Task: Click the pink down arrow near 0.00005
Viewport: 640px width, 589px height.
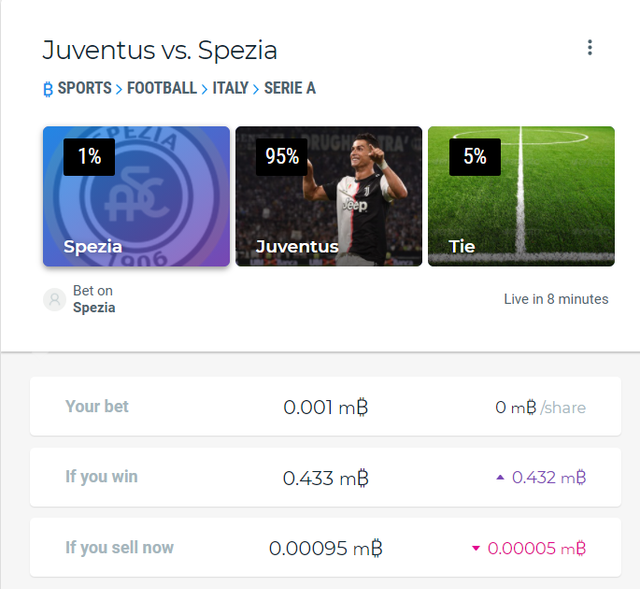Action: click(x=476, y=548)
